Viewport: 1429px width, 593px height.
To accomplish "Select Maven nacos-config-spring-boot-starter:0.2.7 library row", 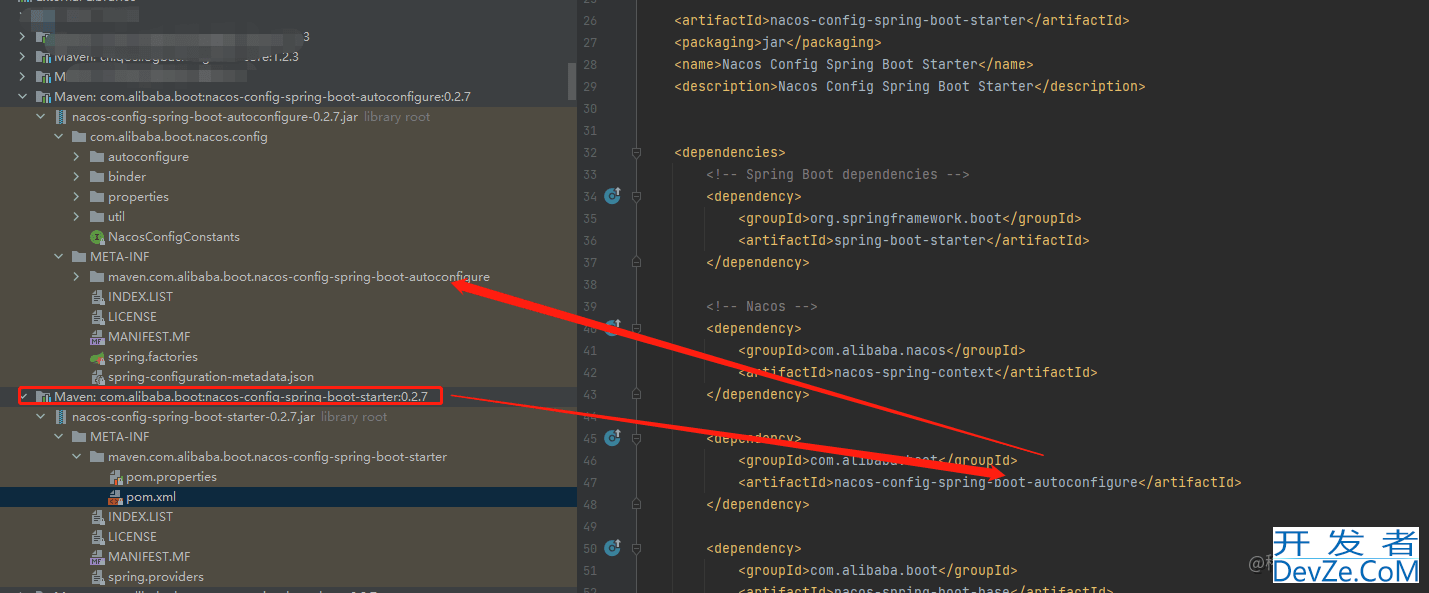I will point(288,397).
